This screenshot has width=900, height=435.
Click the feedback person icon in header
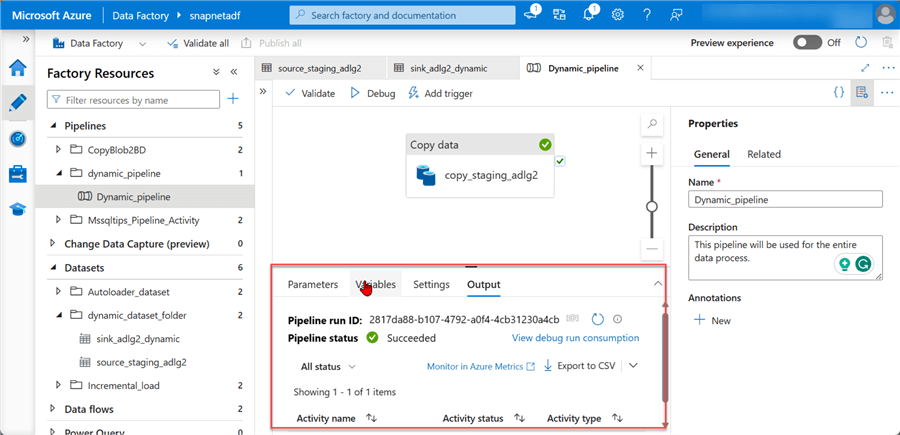(676, 15)
